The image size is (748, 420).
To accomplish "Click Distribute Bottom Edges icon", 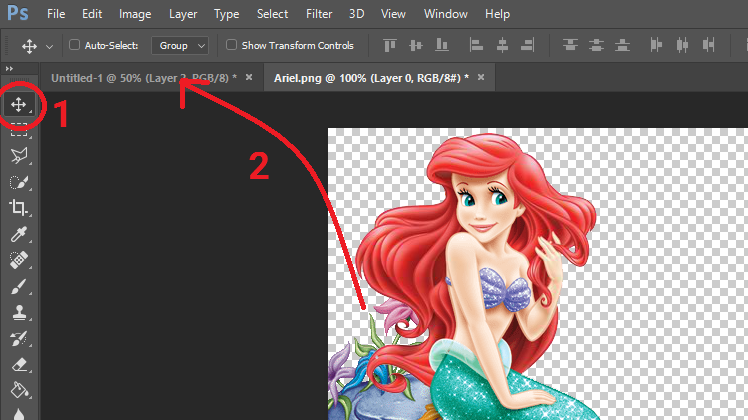I will pos(622,45).
